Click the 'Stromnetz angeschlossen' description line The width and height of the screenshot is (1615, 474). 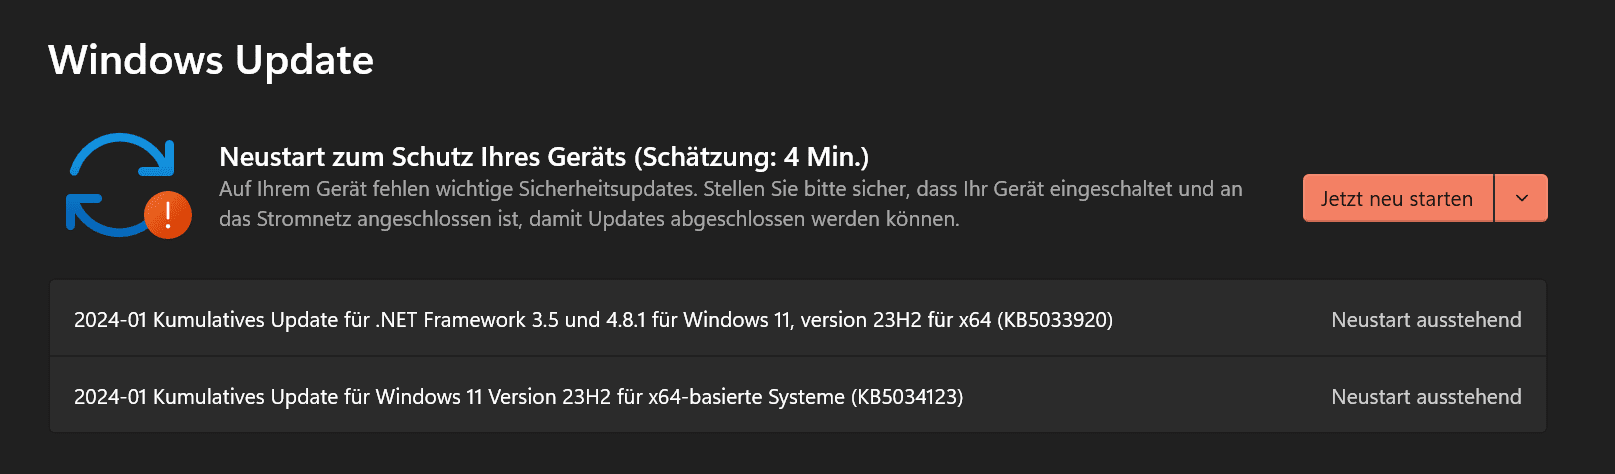[x=589, y=219]
